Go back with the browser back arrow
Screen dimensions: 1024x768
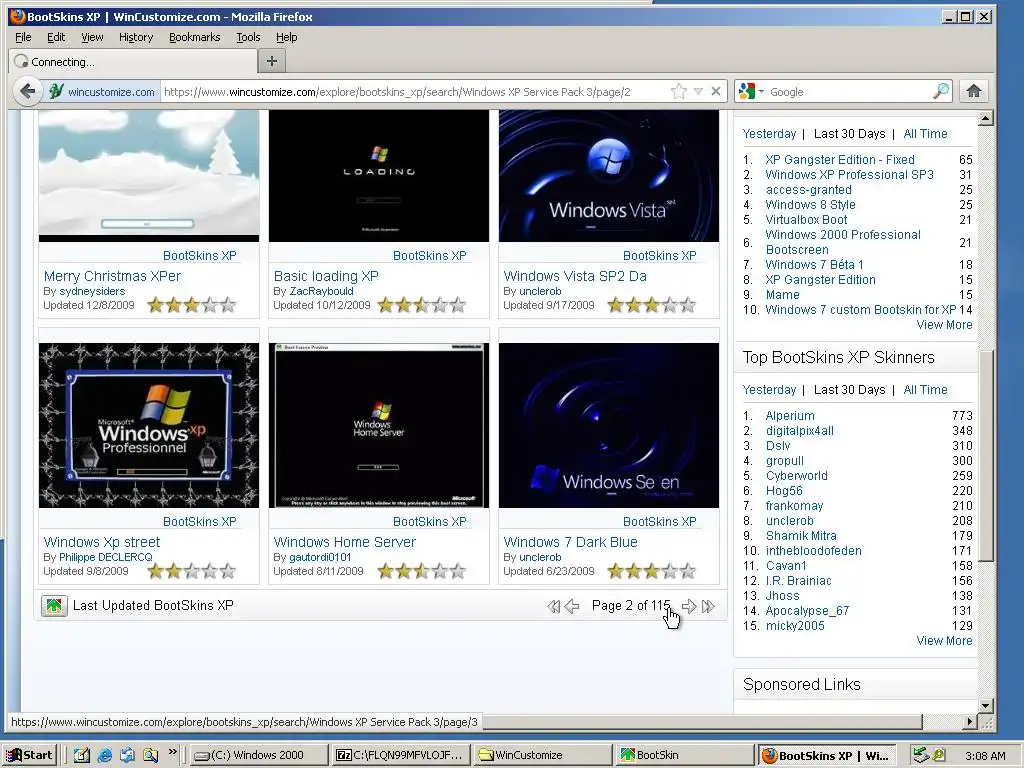[x=27, y=91]
